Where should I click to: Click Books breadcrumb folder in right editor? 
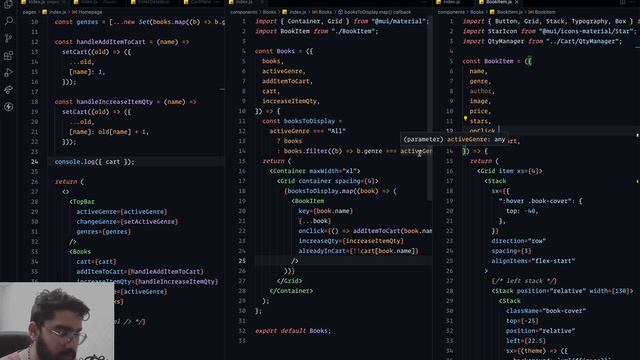pos(476,12)
